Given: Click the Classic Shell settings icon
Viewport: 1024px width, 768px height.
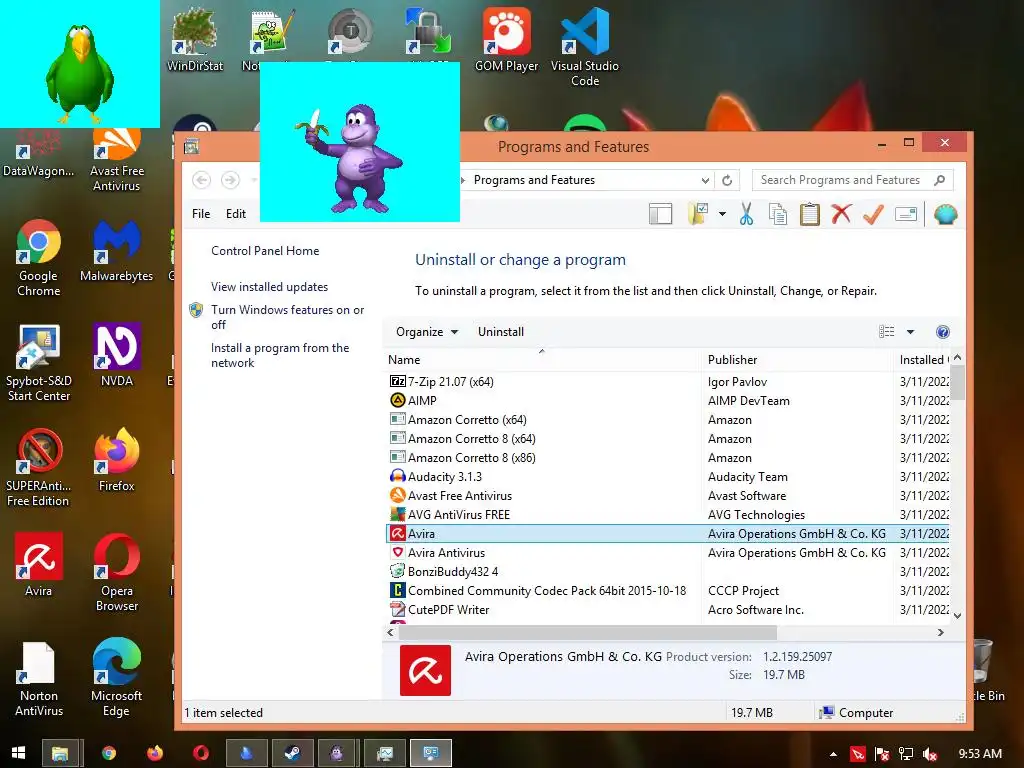Looking at the screenshot, I should [946, 214].
